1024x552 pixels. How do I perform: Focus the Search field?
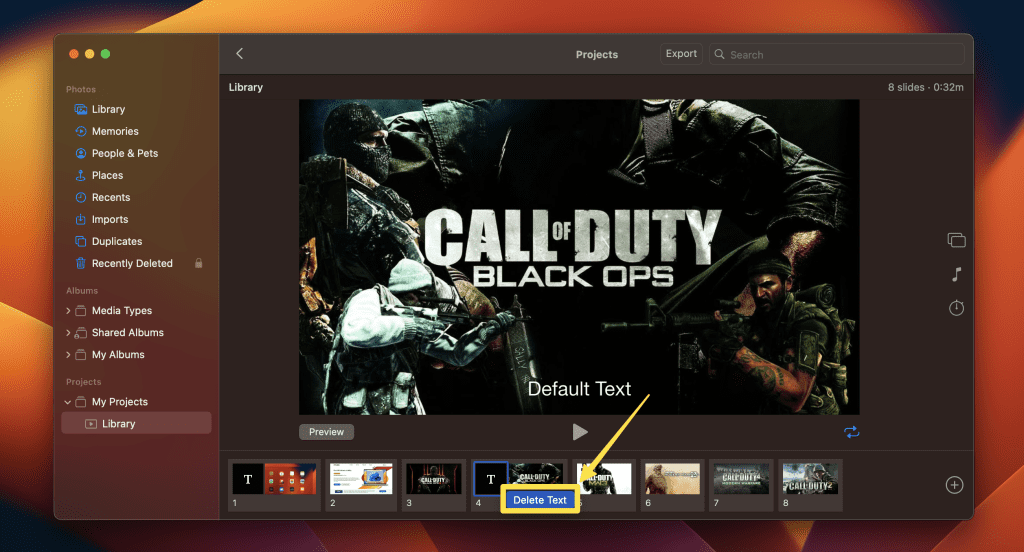(837, 54)
